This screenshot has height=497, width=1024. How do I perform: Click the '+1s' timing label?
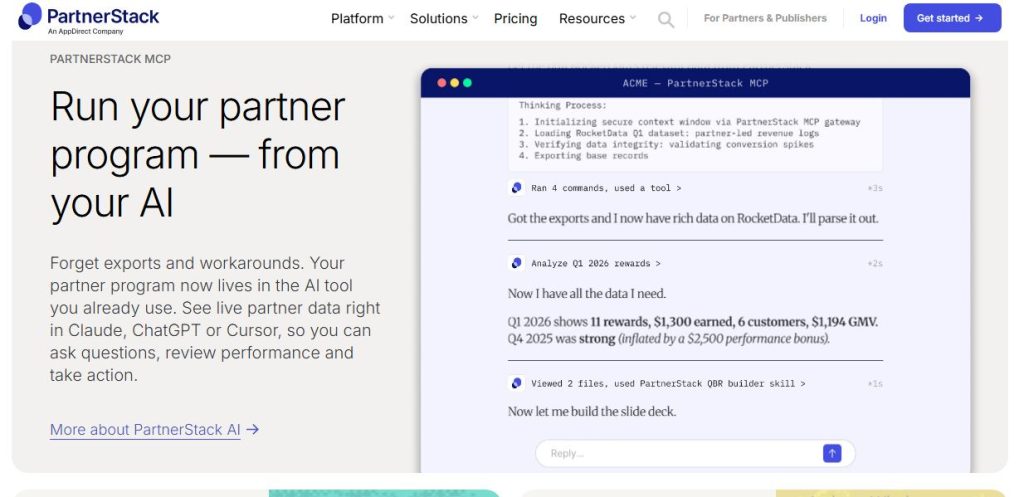pos(875,383)
